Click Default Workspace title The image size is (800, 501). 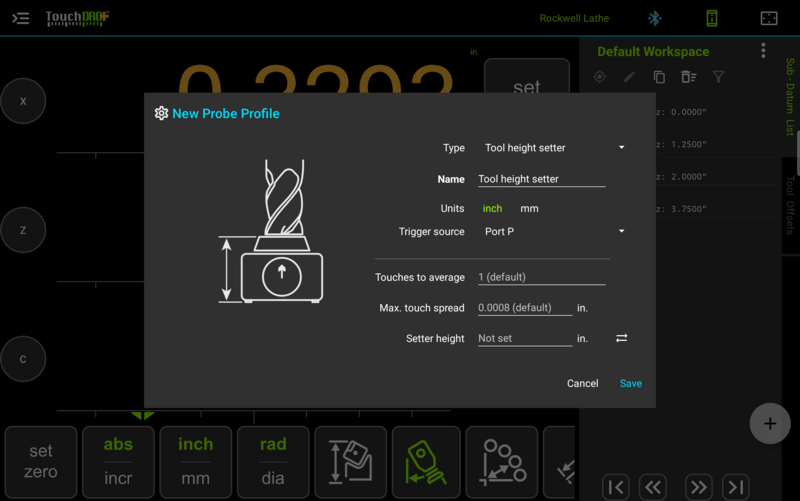(x=653, y=52)
